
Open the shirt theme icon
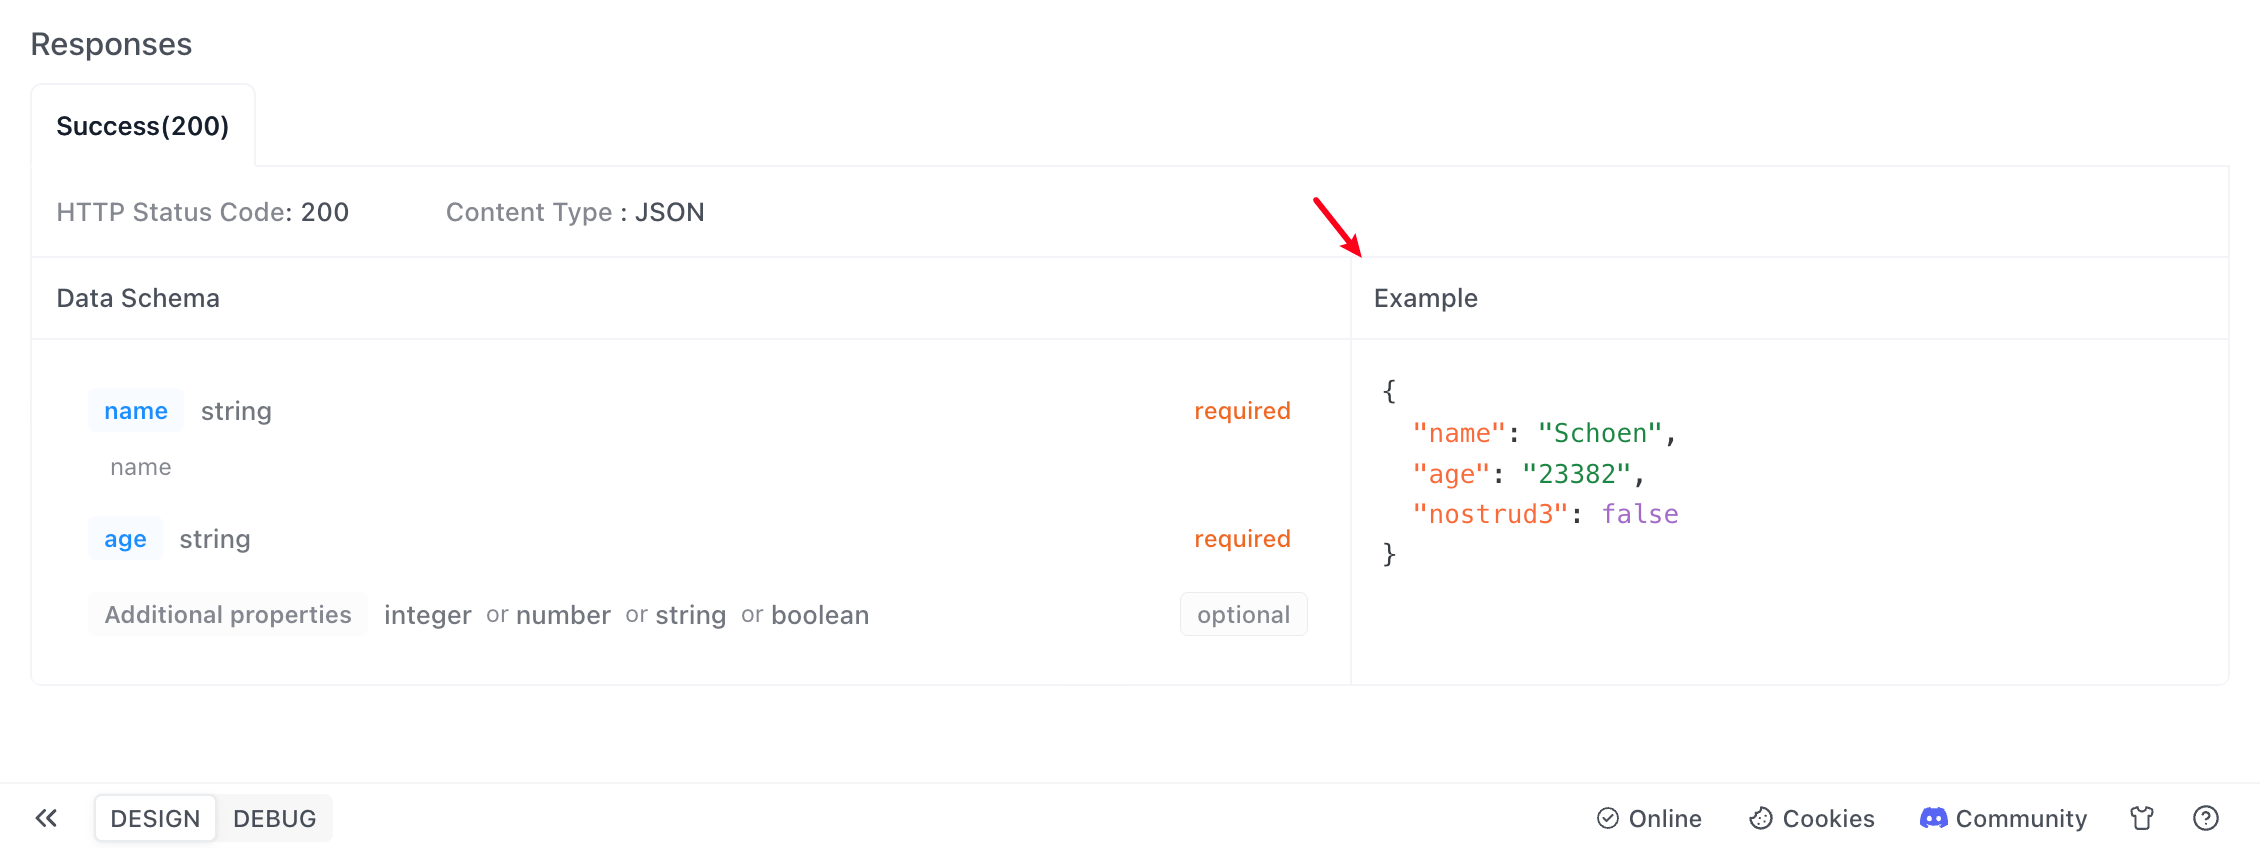2141,818
